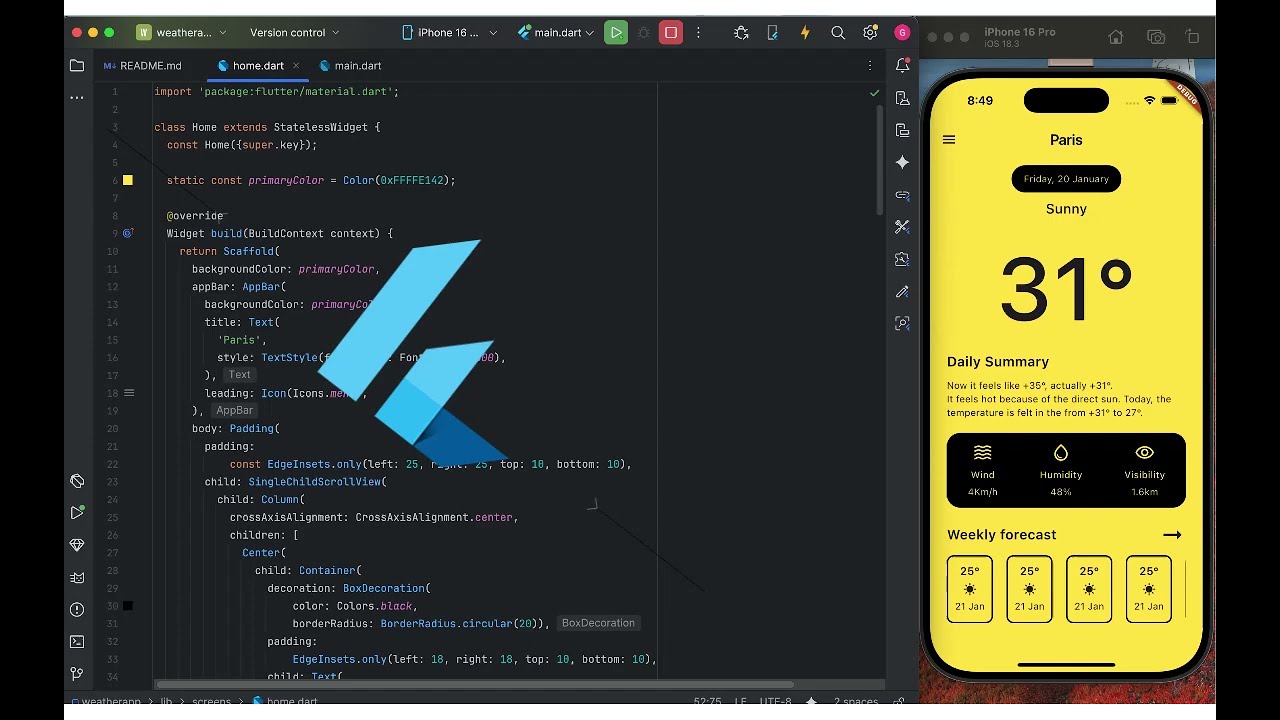This screenshot has height=720, width=1280.
Task: Stop the running app with red button
Action: pos(671,33)
